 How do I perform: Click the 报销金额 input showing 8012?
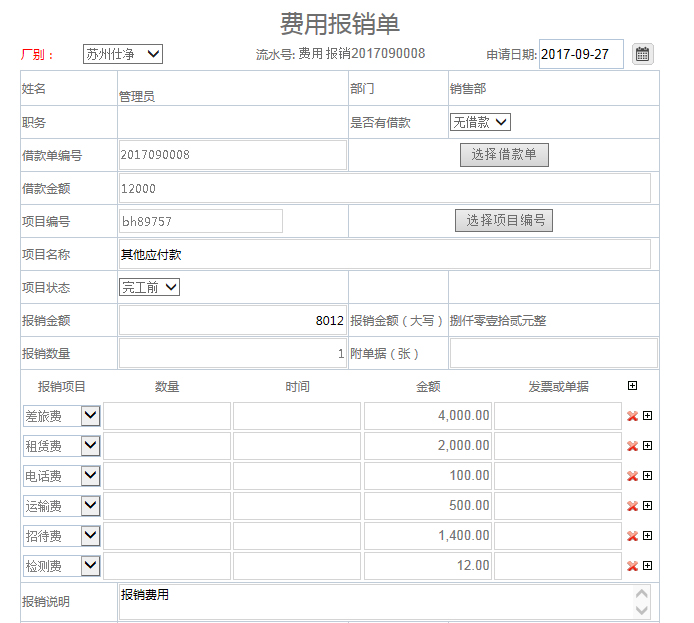[x=233, y=321]
